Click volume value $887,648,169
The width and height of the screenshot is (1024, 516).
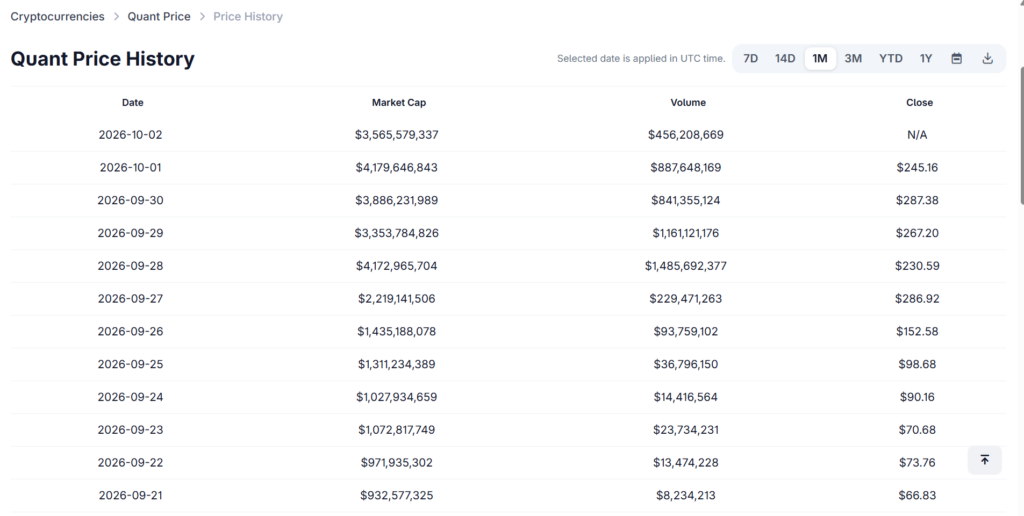[686, 167]
